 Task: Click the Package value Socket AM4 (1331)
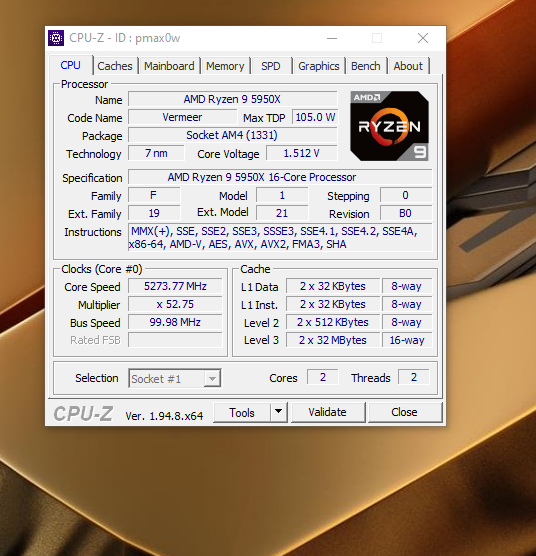233,135
